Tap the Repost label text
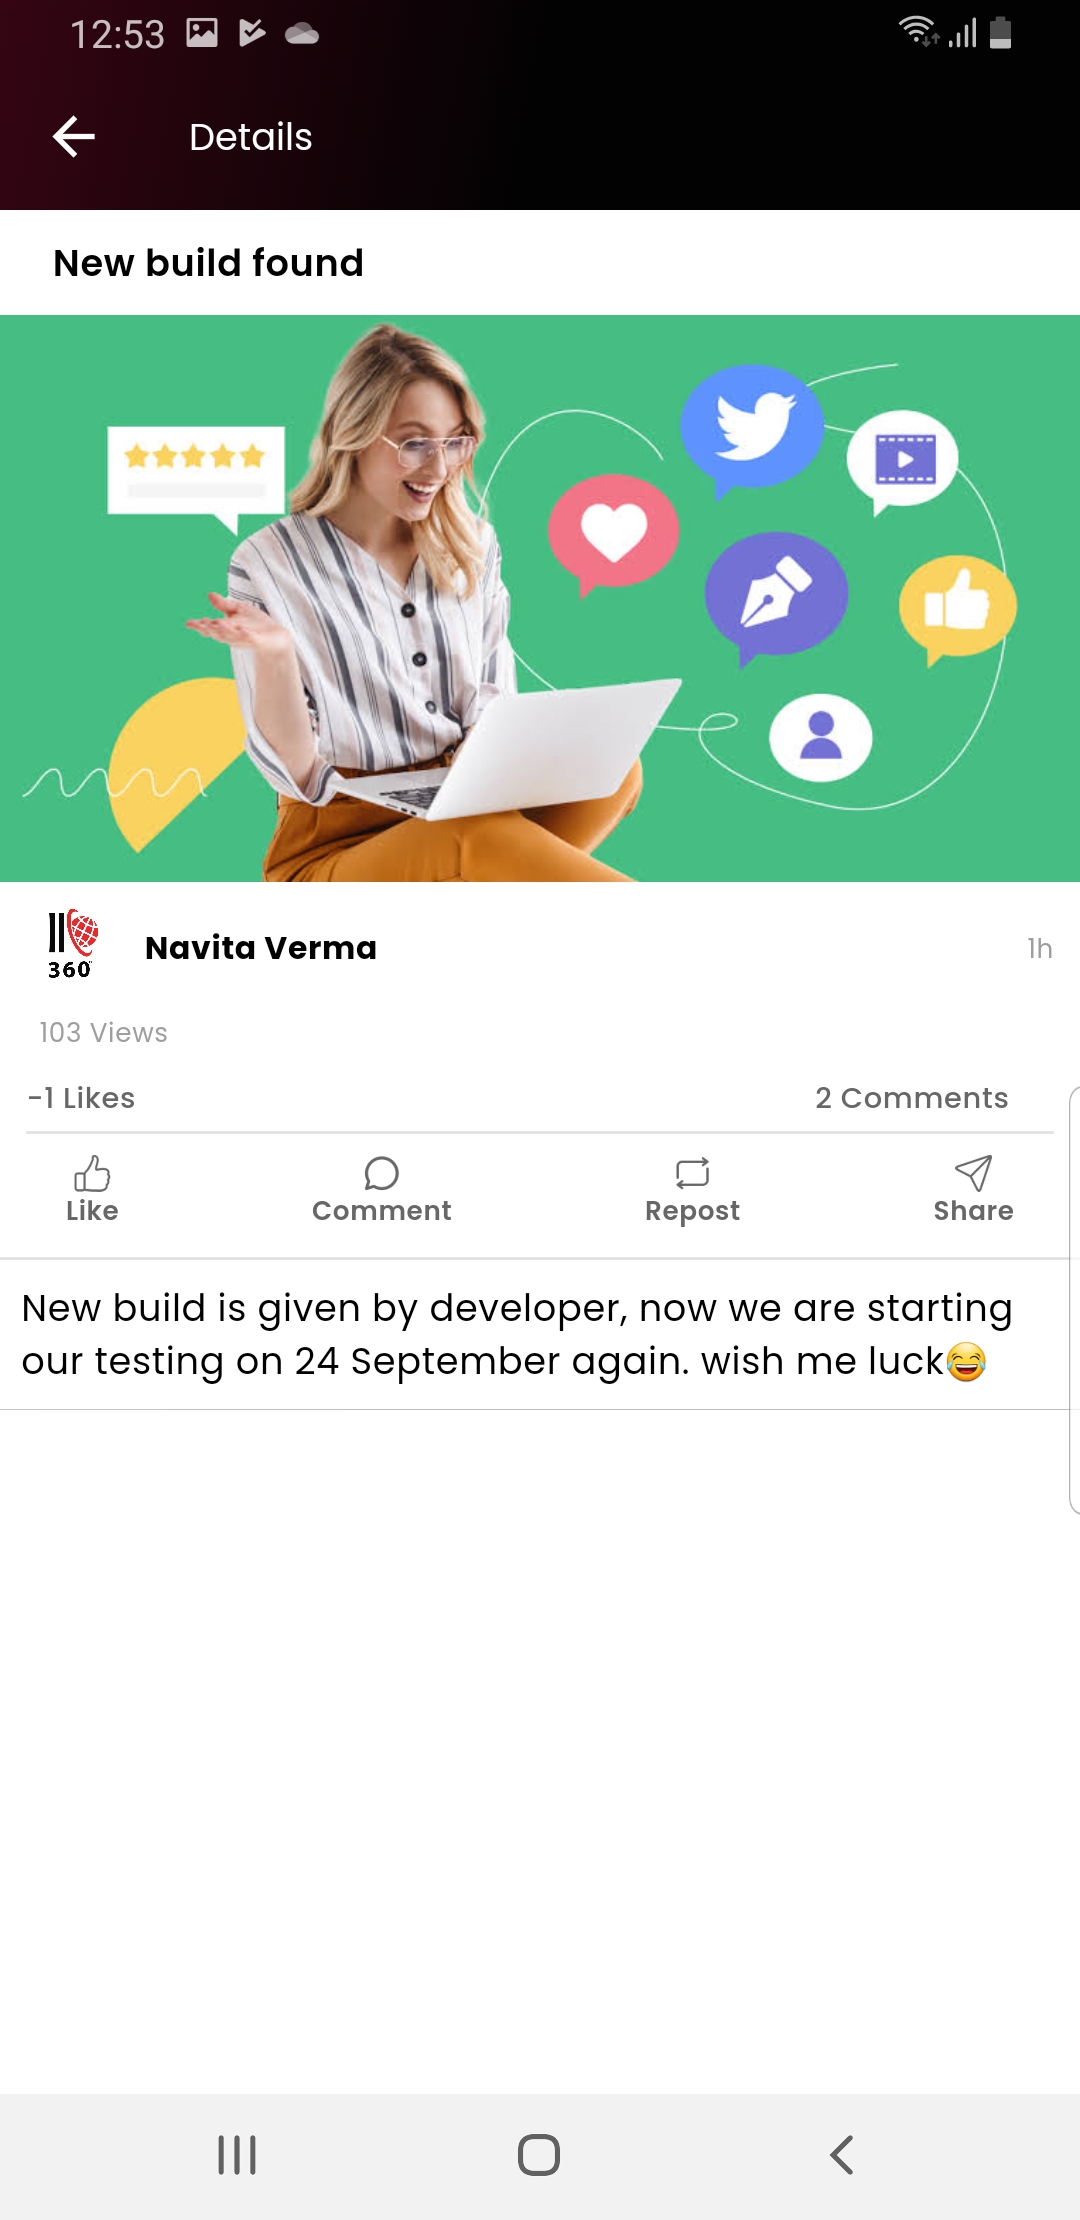The height and width of the screenshot is (2220, 1080). tap(692, 1211)
